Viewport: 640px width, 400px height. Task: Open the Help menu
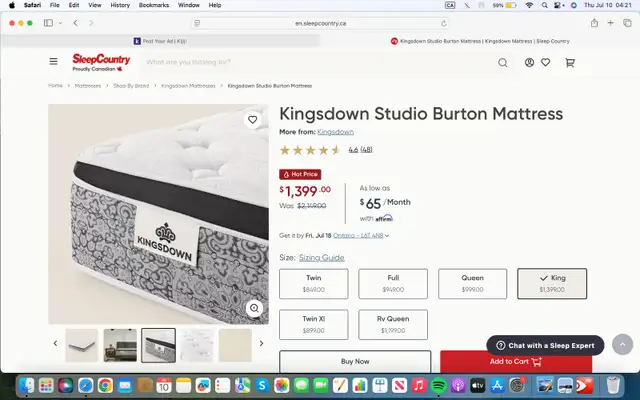[215, 5]
